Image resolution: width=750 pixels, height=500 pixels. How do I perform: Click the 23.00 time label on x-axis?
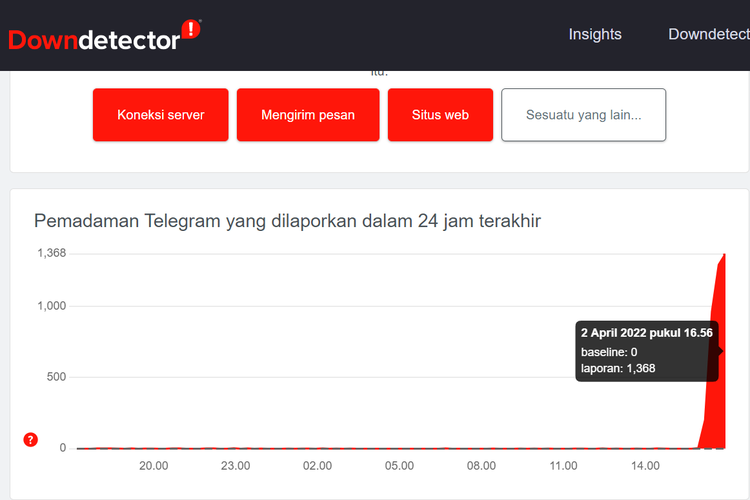[235, 466]
